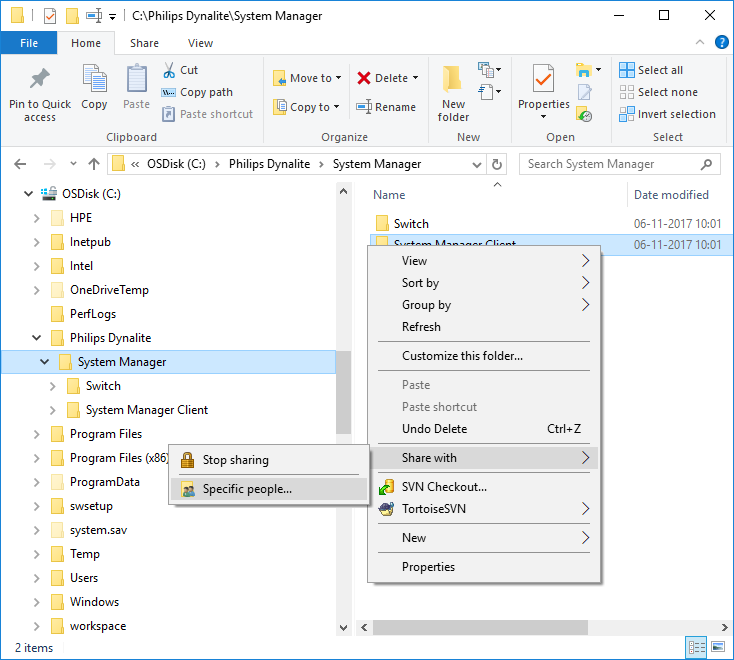Click Invert selection in ribbon

[x=666, y=114]
